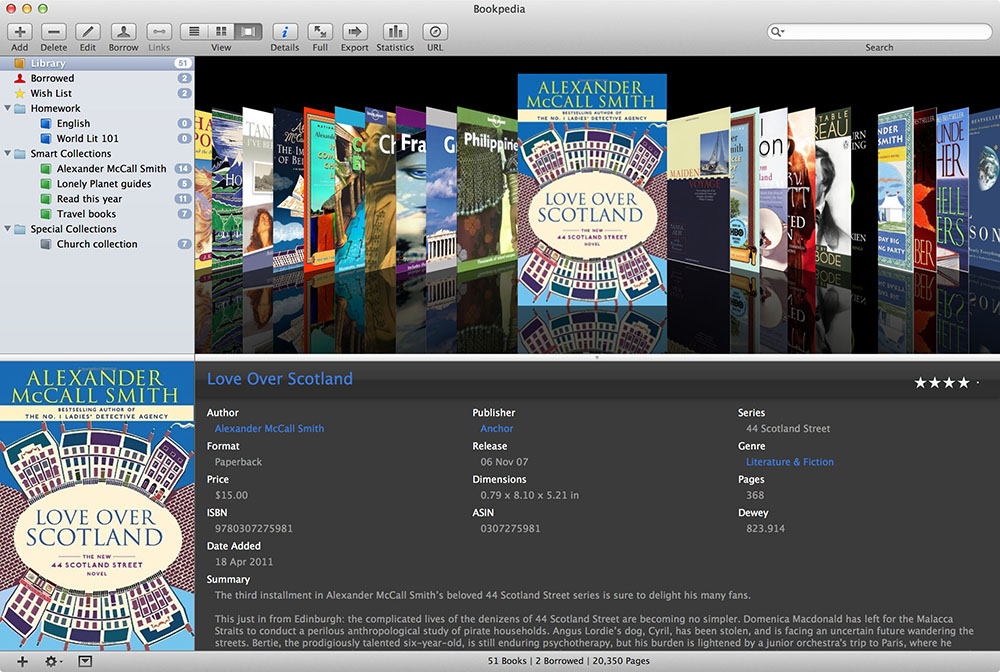Screen dimensions: 1000x672
Task: Click the Borrow person icon
Action: [123, 31]
